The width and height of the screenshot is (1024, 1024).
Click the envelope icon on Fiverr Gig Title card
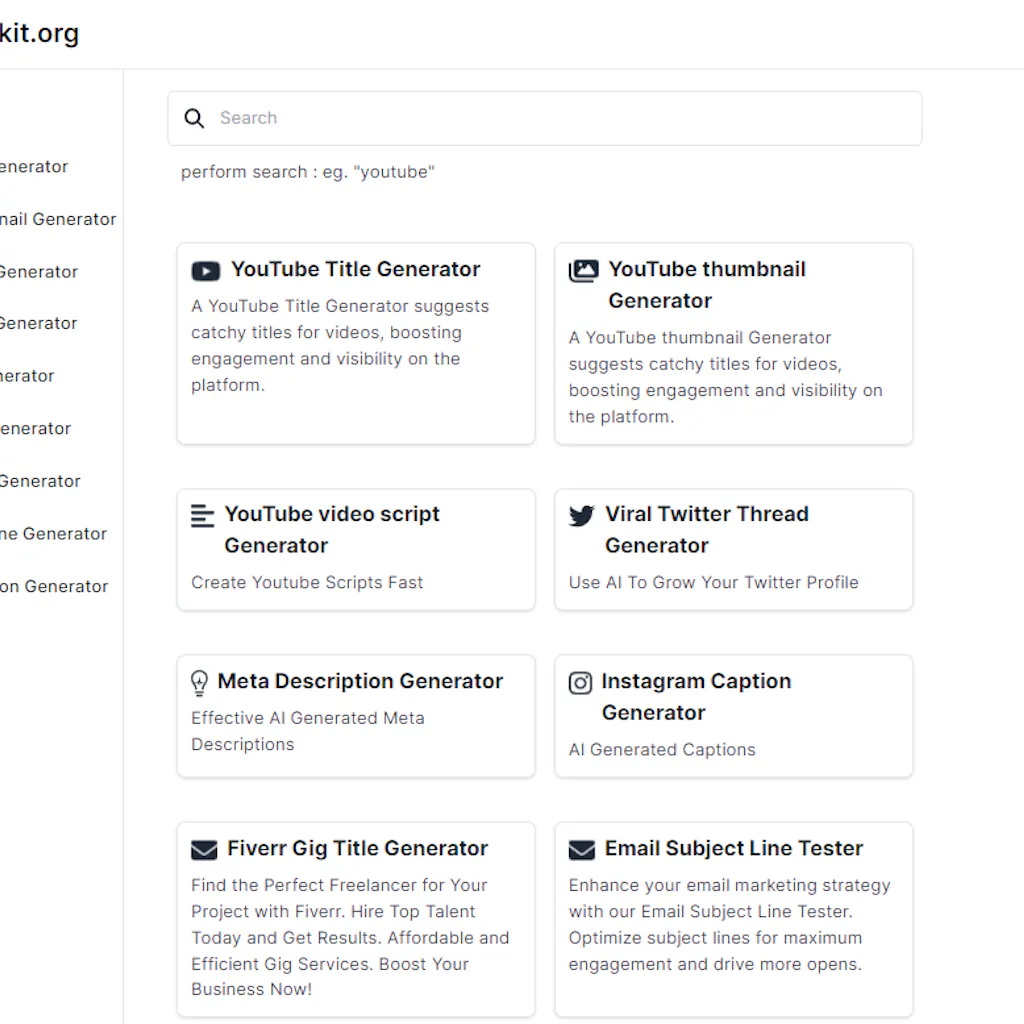click(204, 849)
